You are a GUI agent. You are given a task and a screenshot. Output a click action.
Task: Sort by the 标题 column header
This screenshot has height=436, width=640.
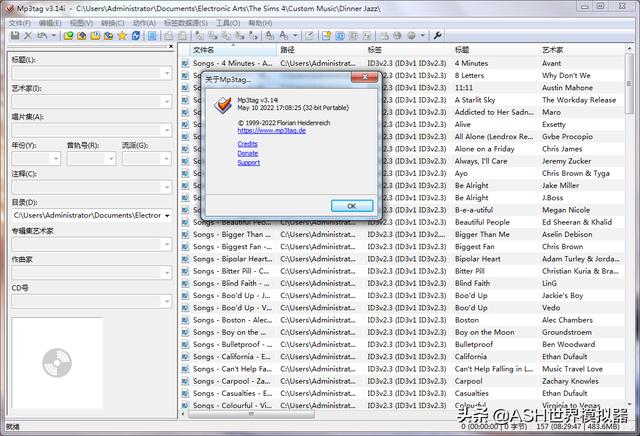[x=495, y=50]
